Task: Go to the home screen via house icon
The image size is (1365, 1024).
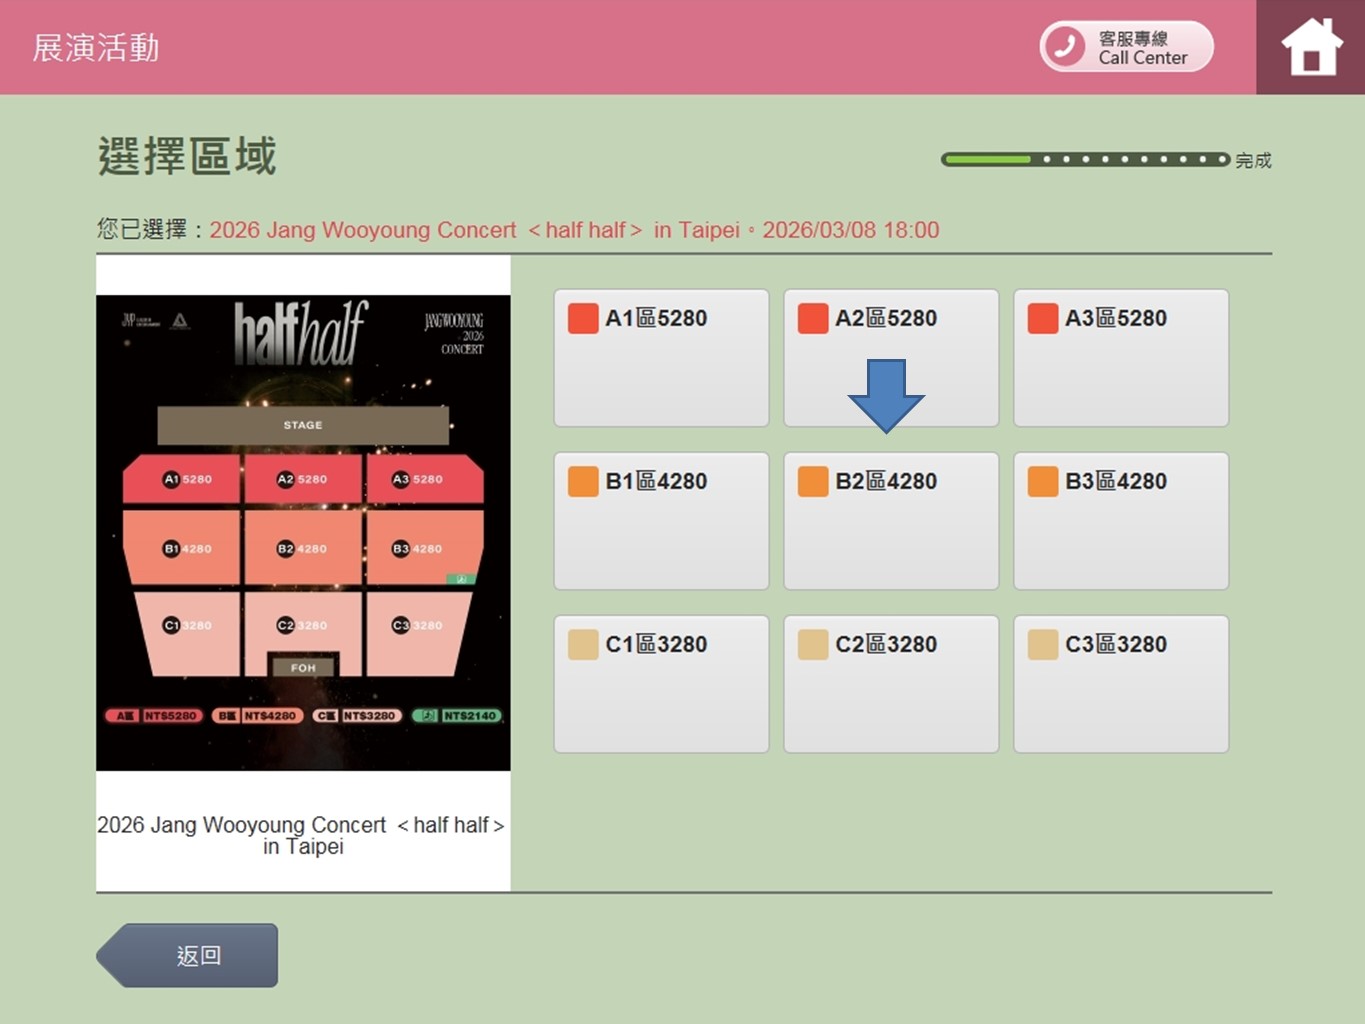Action: tap(1311, 47)
